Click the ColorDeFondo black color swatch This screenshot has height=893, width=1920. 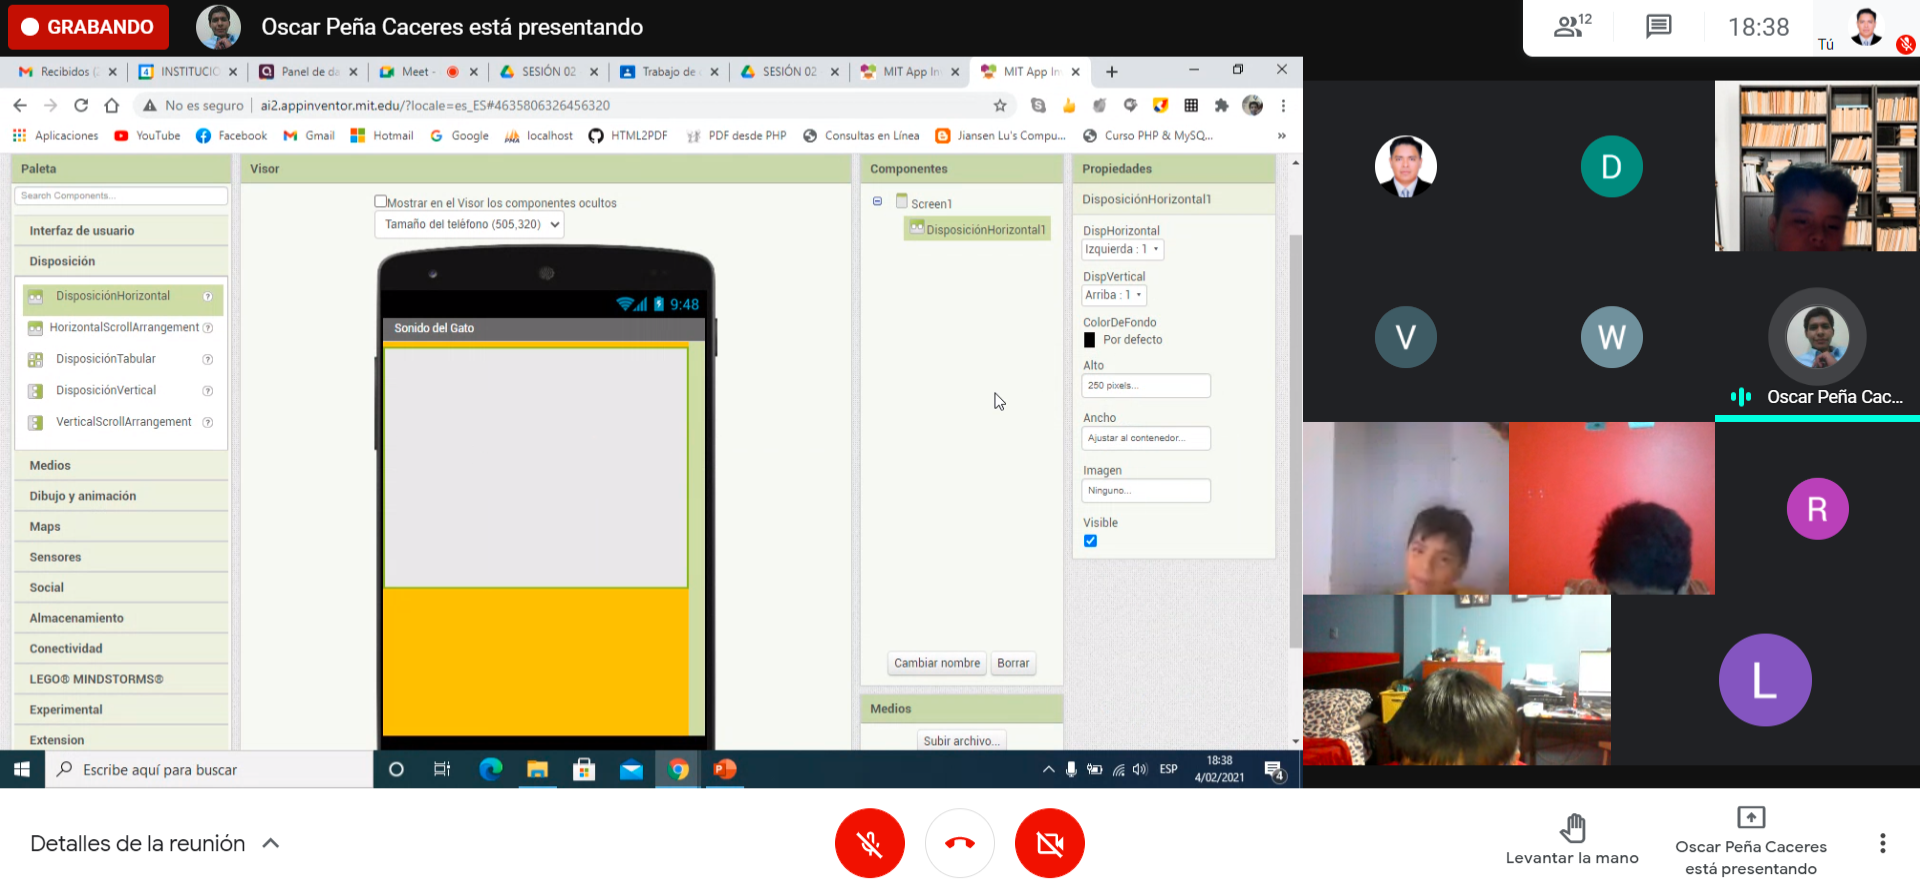1089,340
